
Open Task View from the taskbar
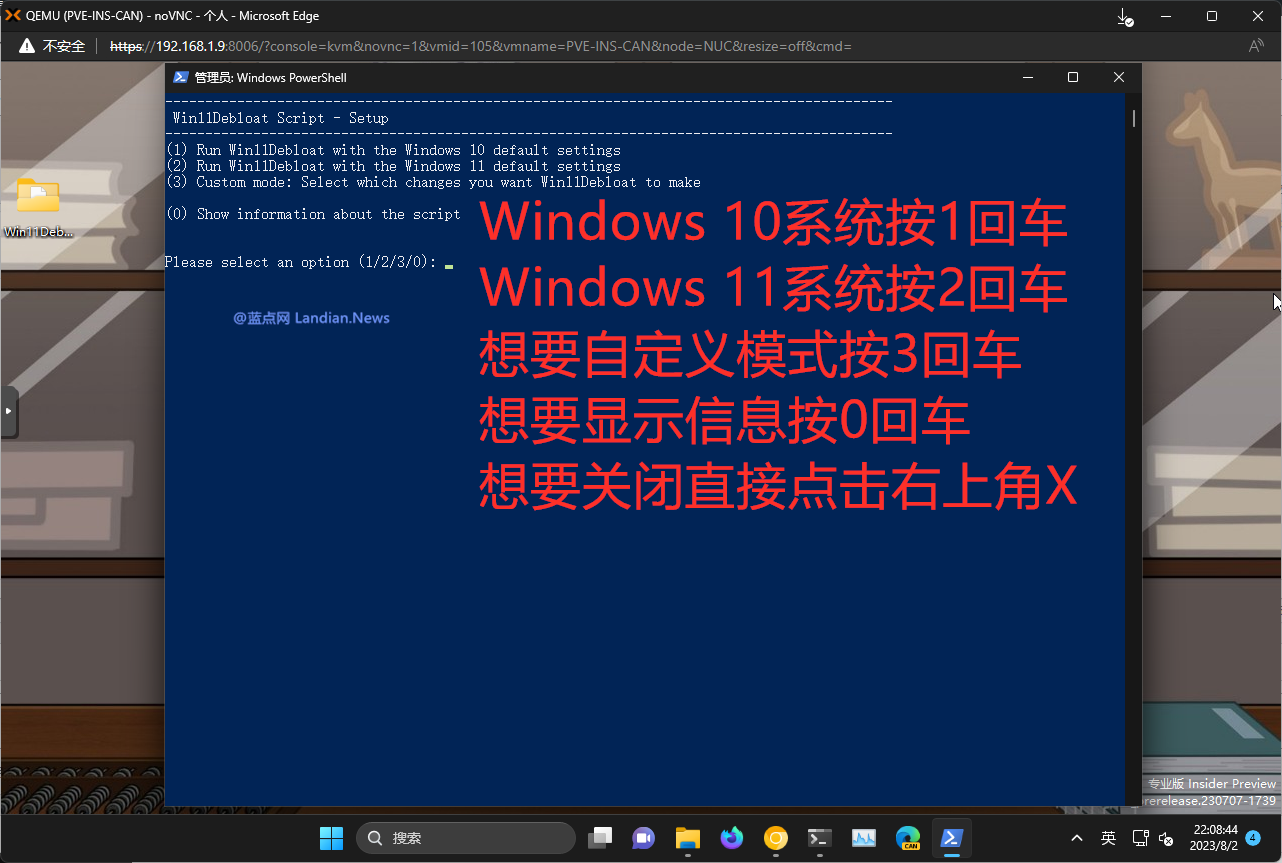600,838
